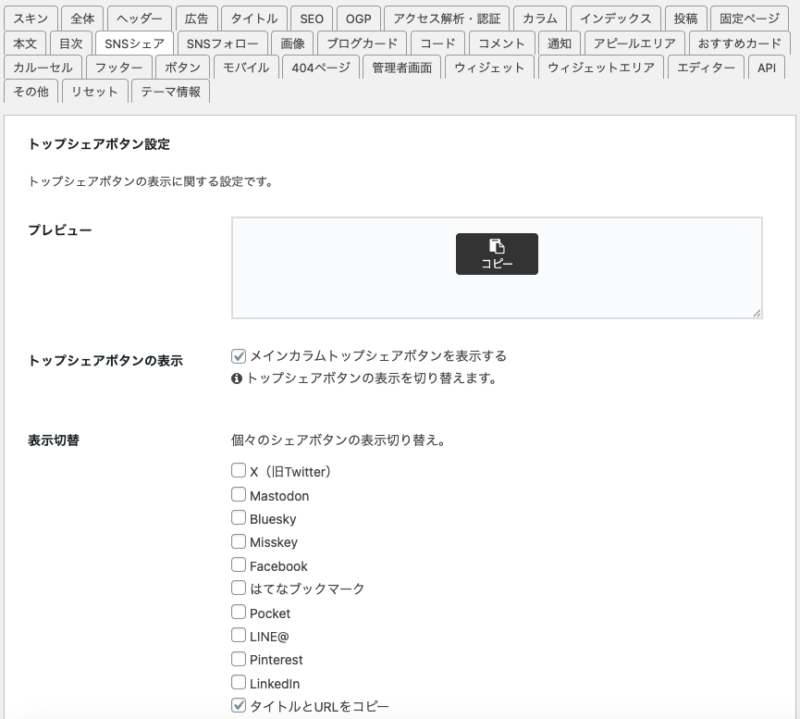Enable the Facebook share checkbox

click(238, 564)
